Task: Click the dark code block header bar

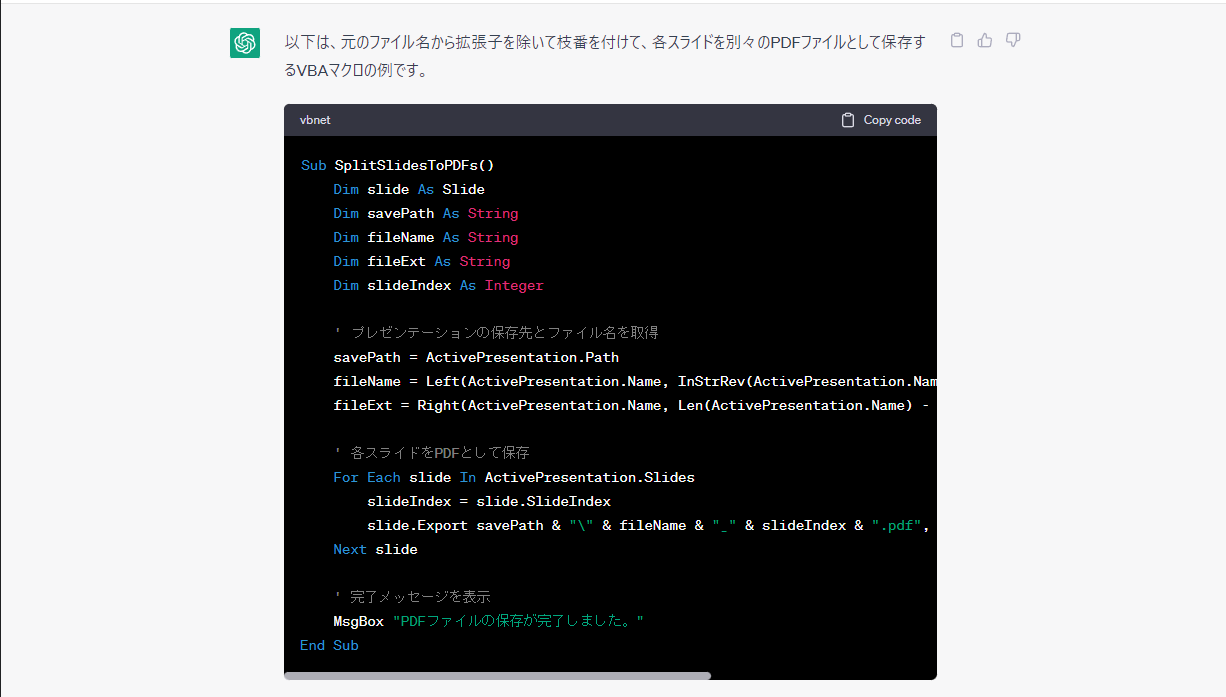Action: [x=610, y=119]
